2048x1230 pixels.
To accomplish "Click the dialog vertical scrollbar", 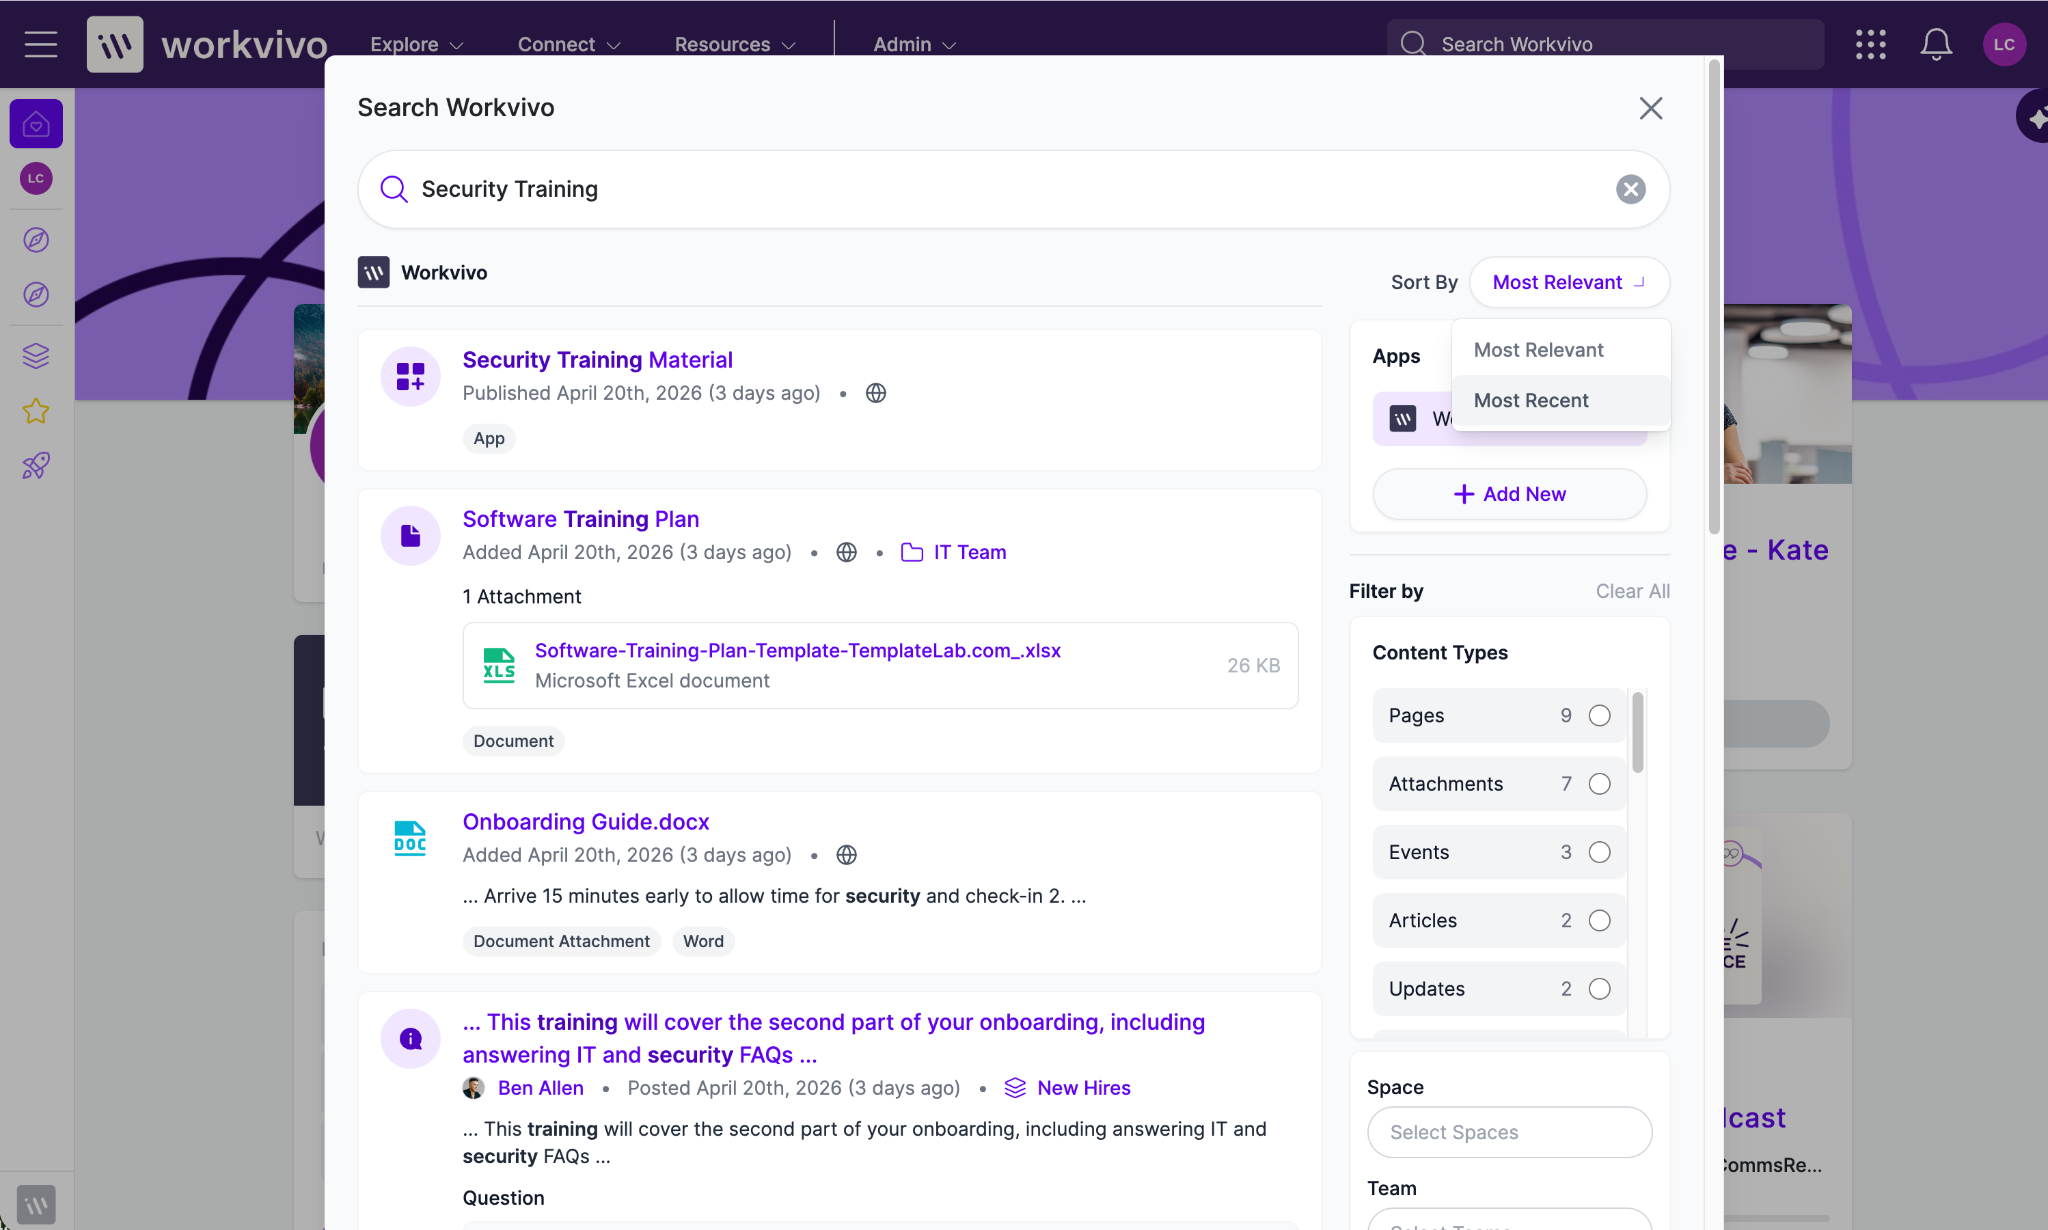I will [1714, 297].
